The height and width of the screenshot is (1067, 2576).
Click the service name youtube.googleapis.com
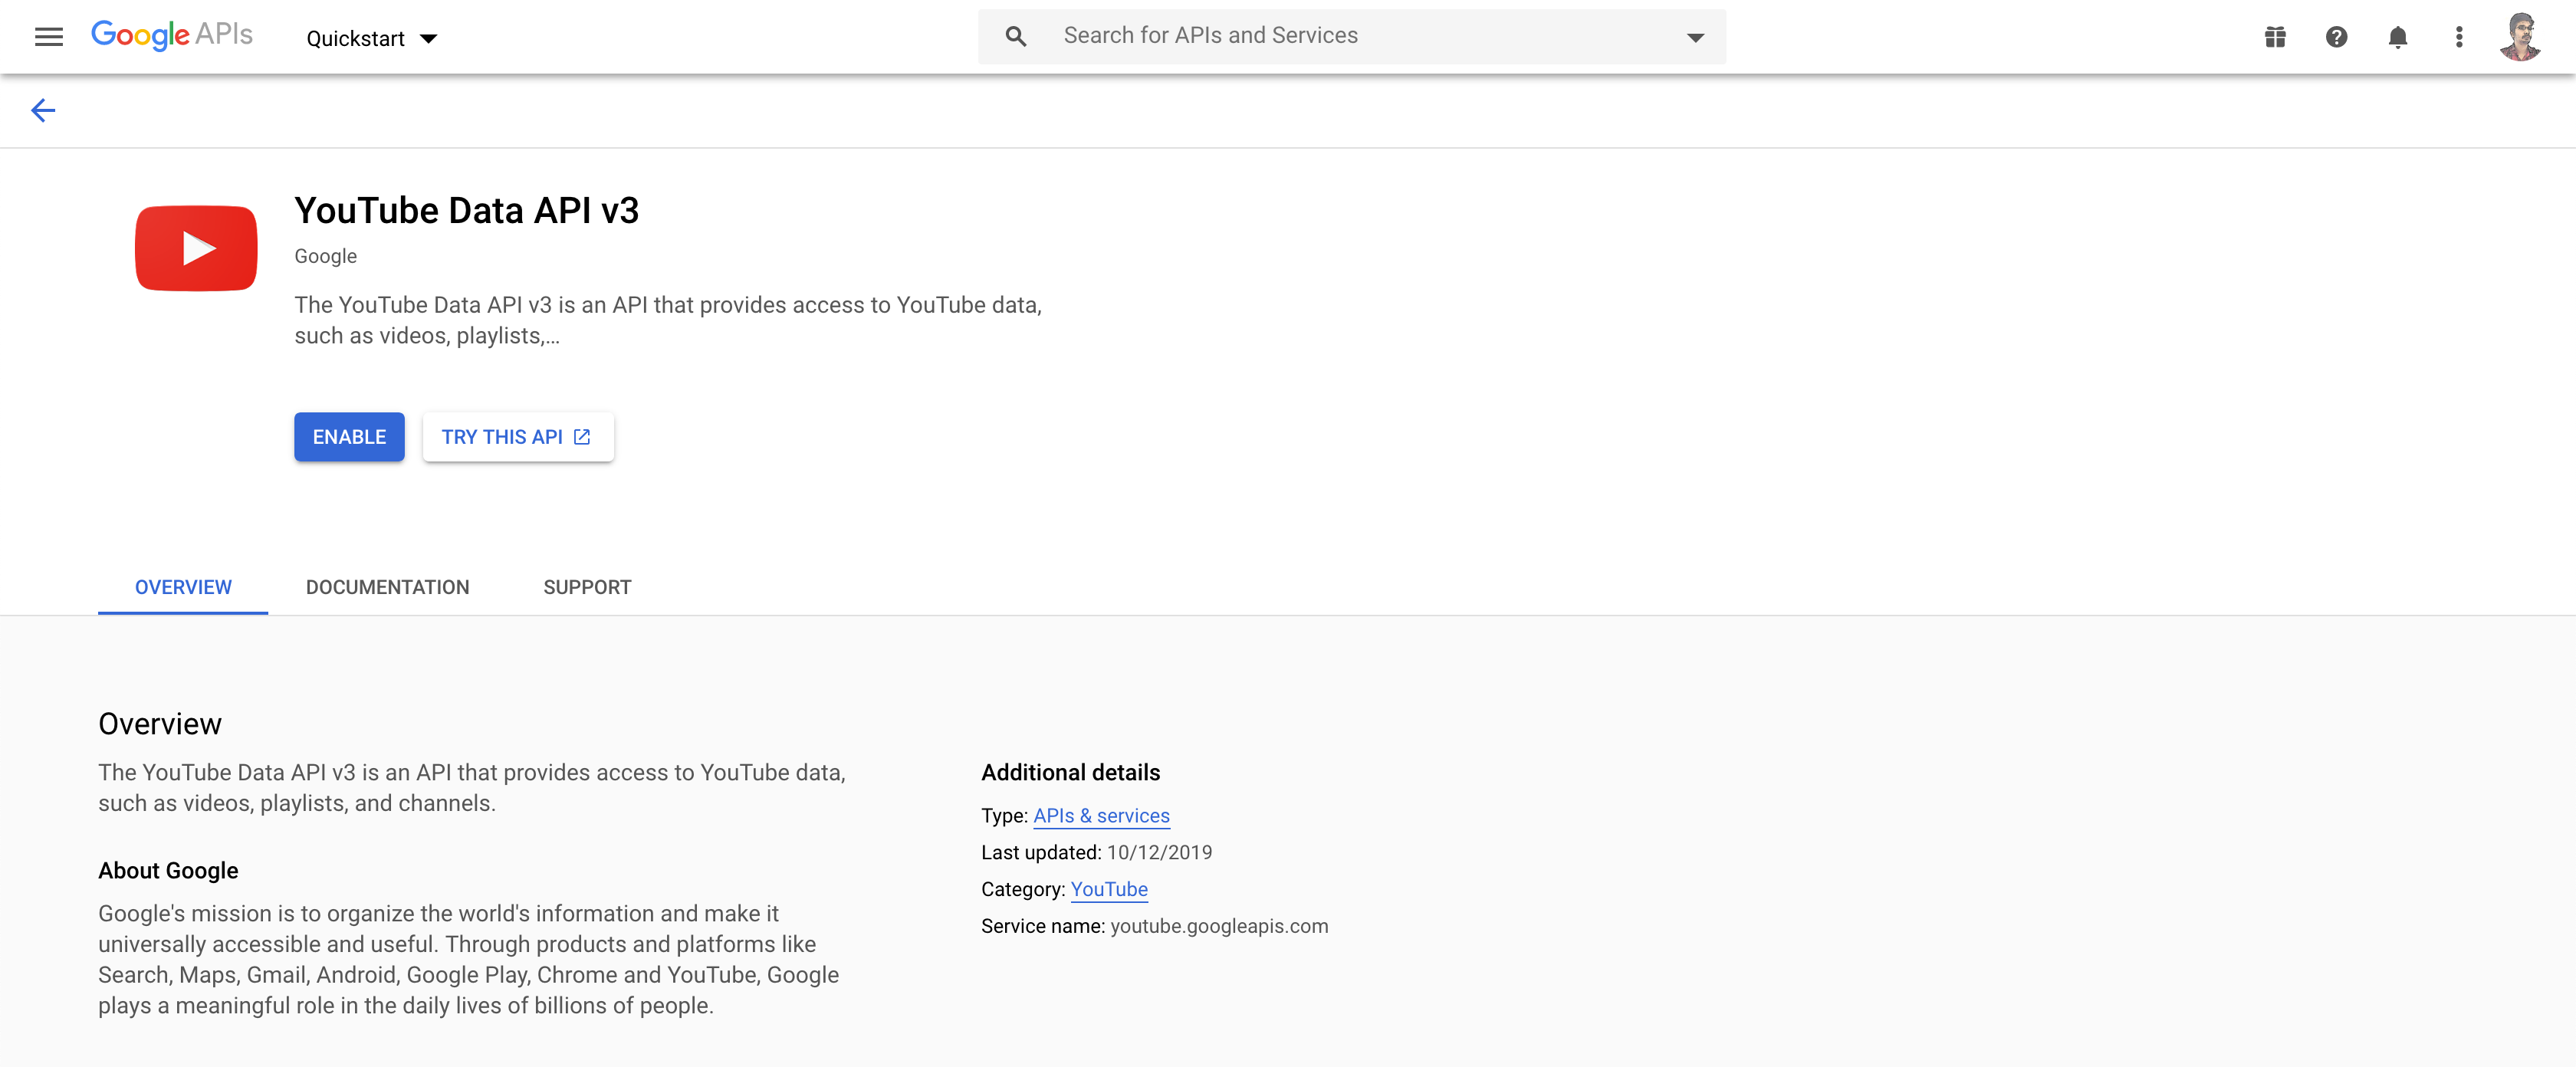(1219, 926)
